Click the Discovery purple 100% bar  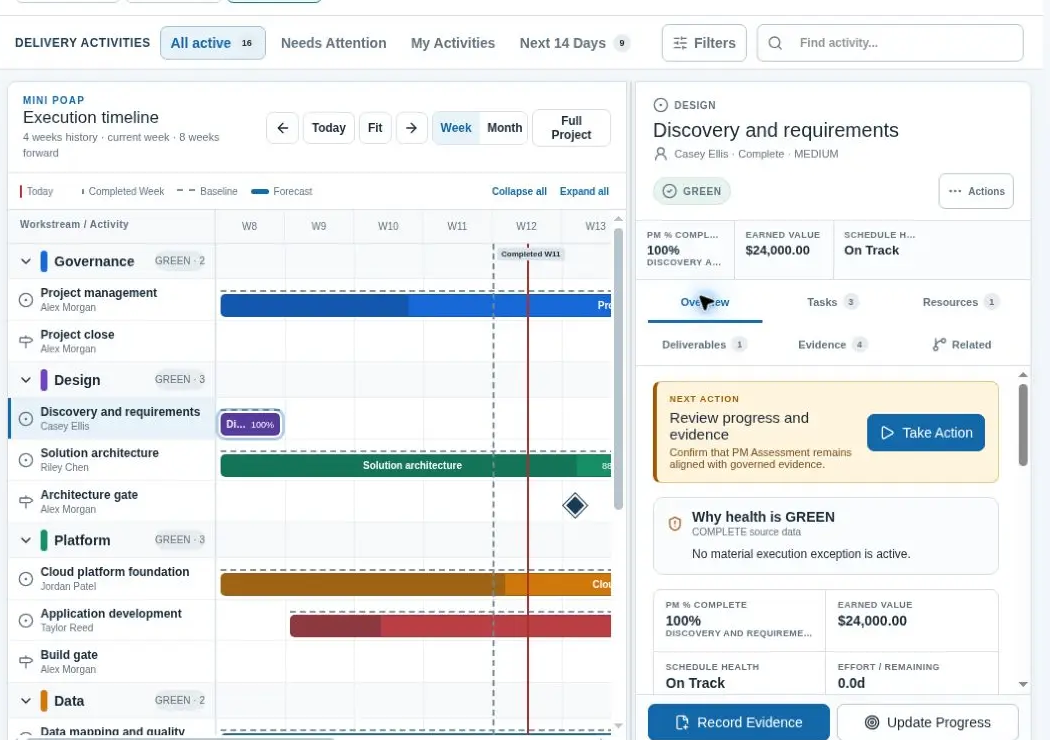tap(250, 424)
